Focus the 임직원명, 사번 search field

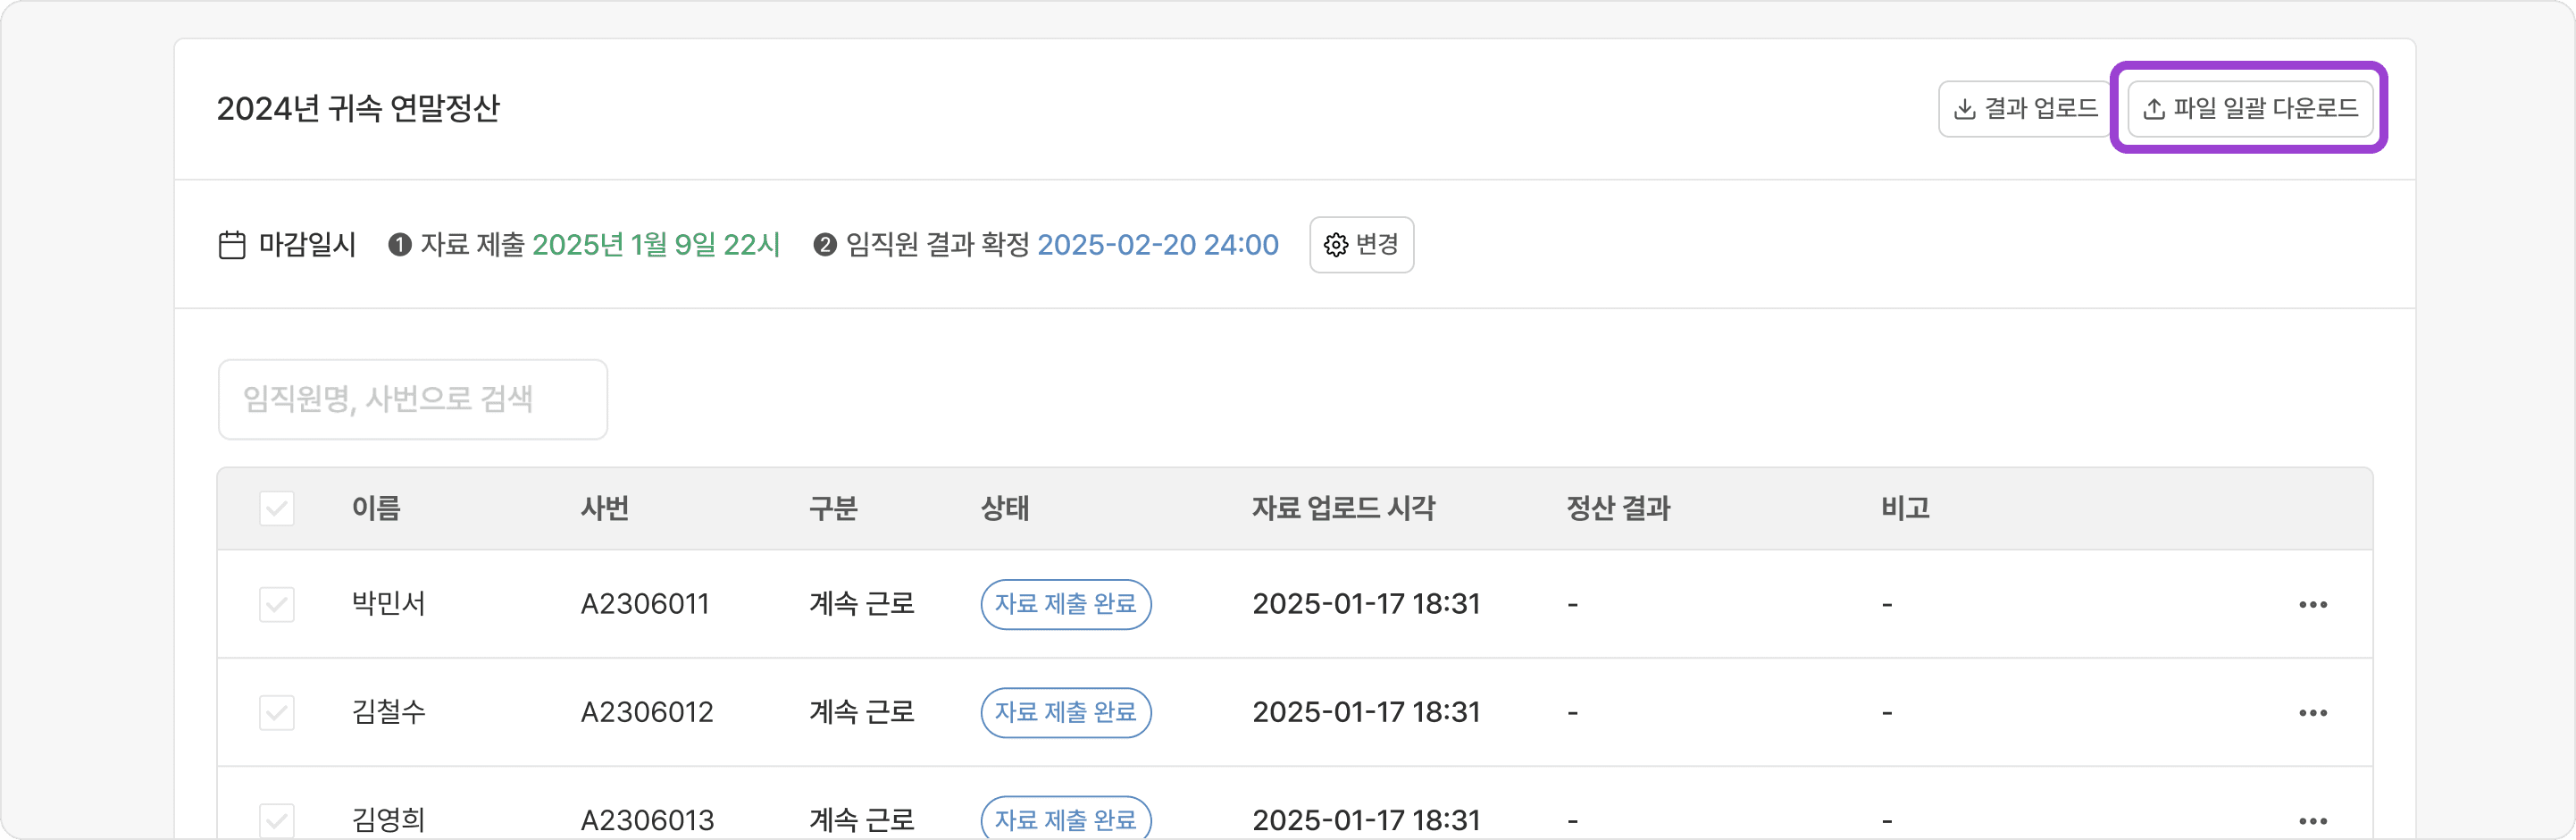pos(412,399)
